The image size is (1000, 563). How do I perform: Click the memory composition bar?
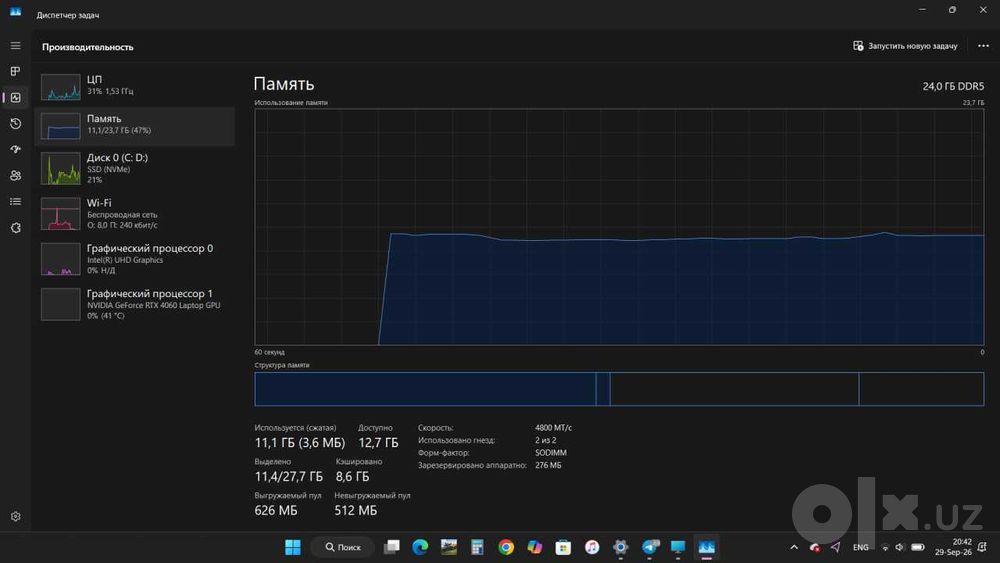pos(619,389)
